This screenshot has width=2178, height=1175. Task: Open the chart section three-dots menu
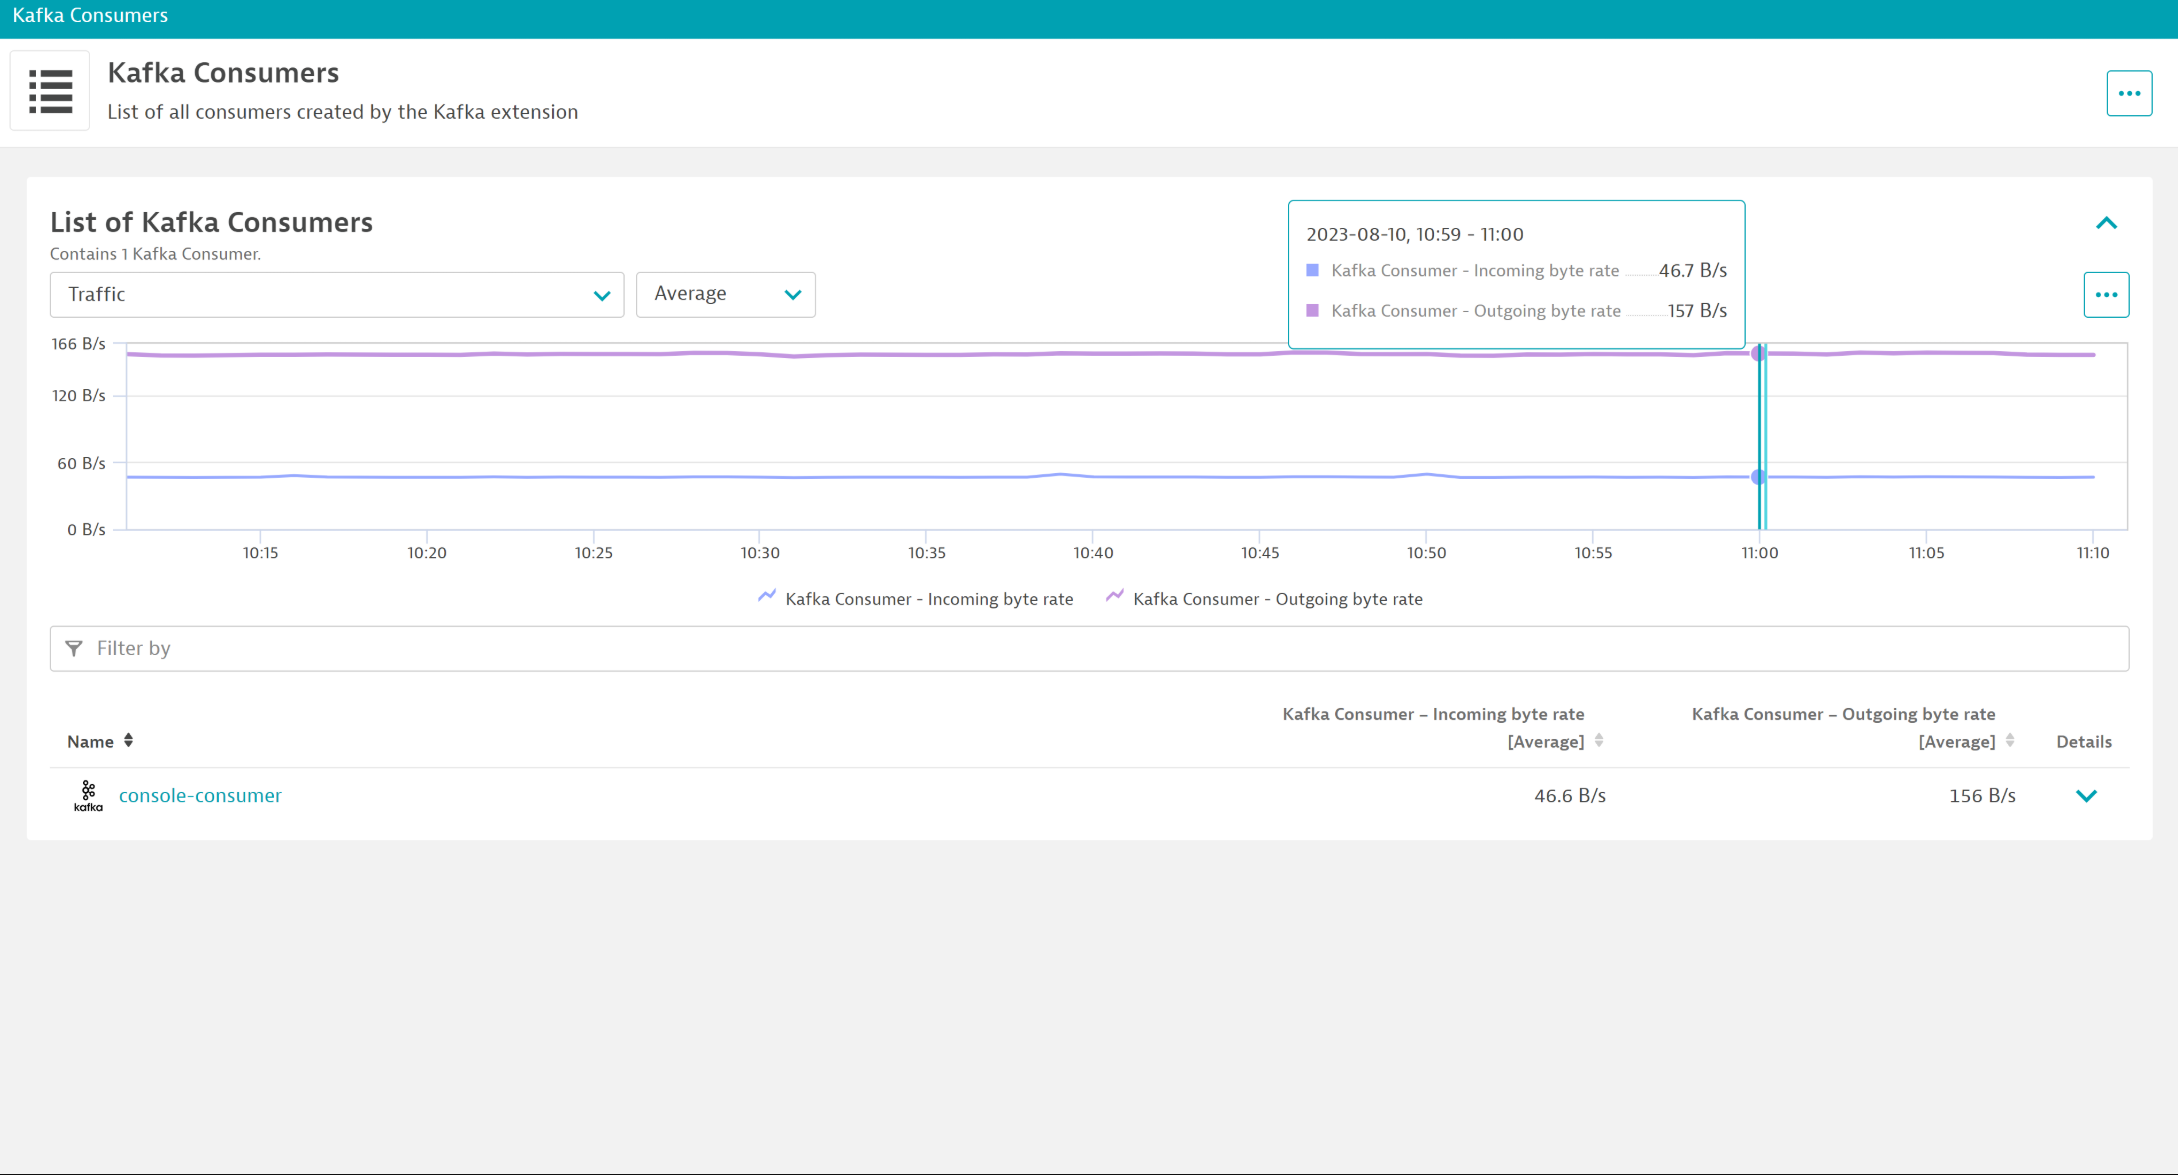pos(2106,295)
